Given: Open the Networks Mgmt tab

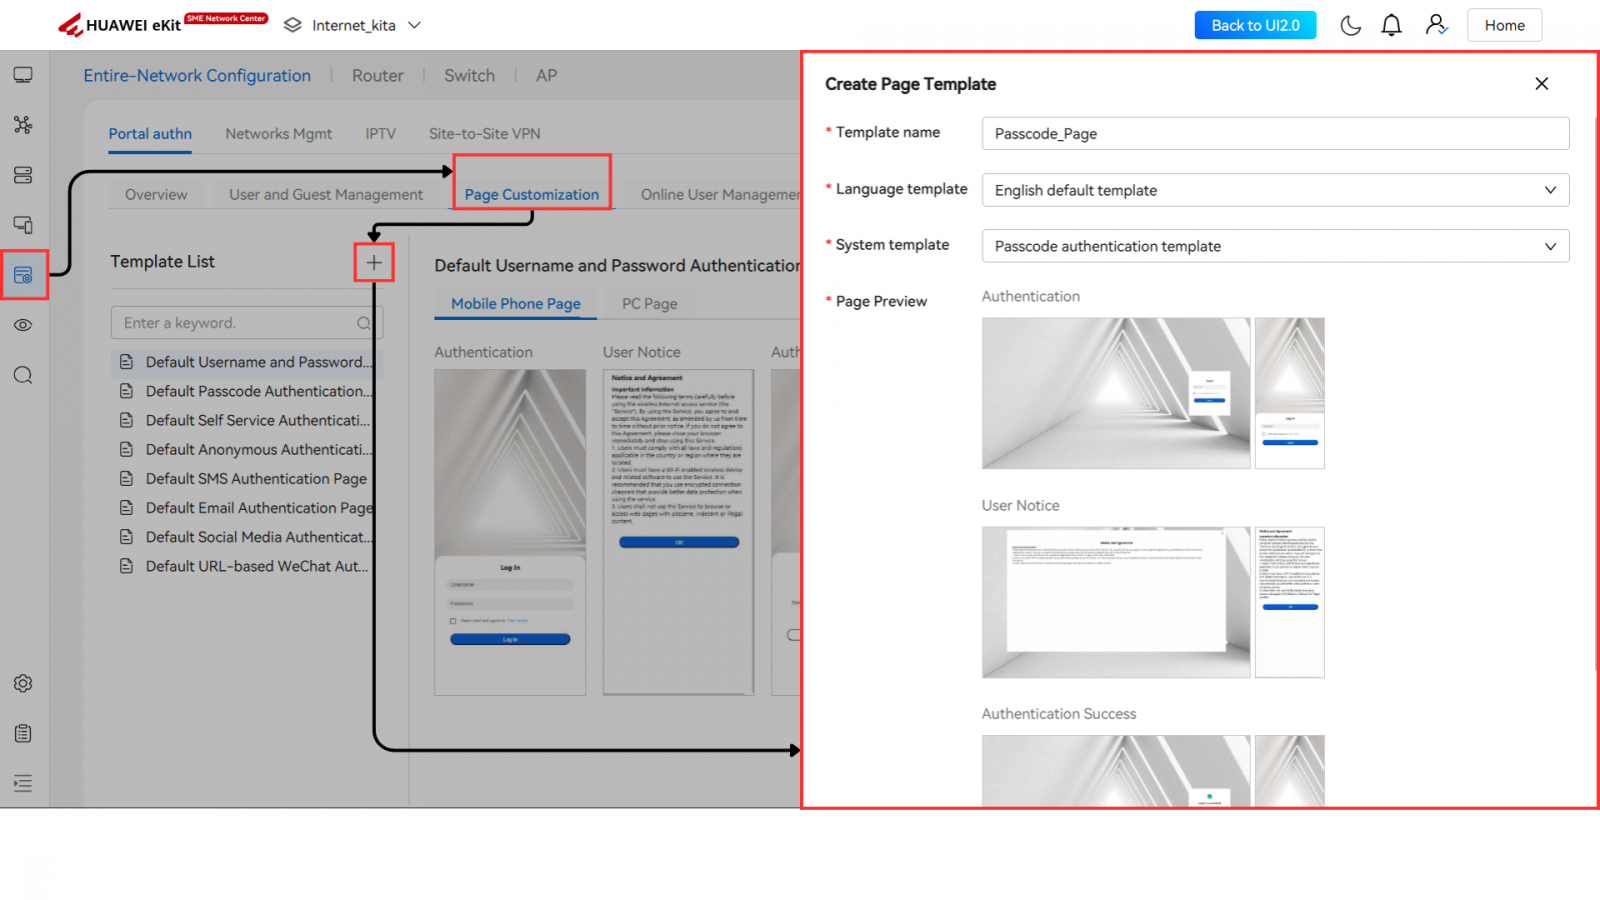Looking at the screenshot, I should coord(278,134).
